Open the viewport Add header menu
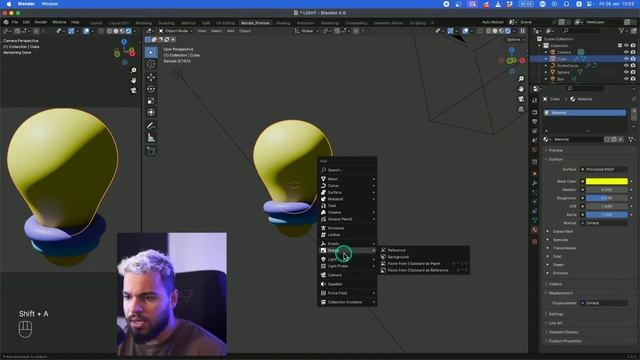640x360 pixels. click(231, 31)
